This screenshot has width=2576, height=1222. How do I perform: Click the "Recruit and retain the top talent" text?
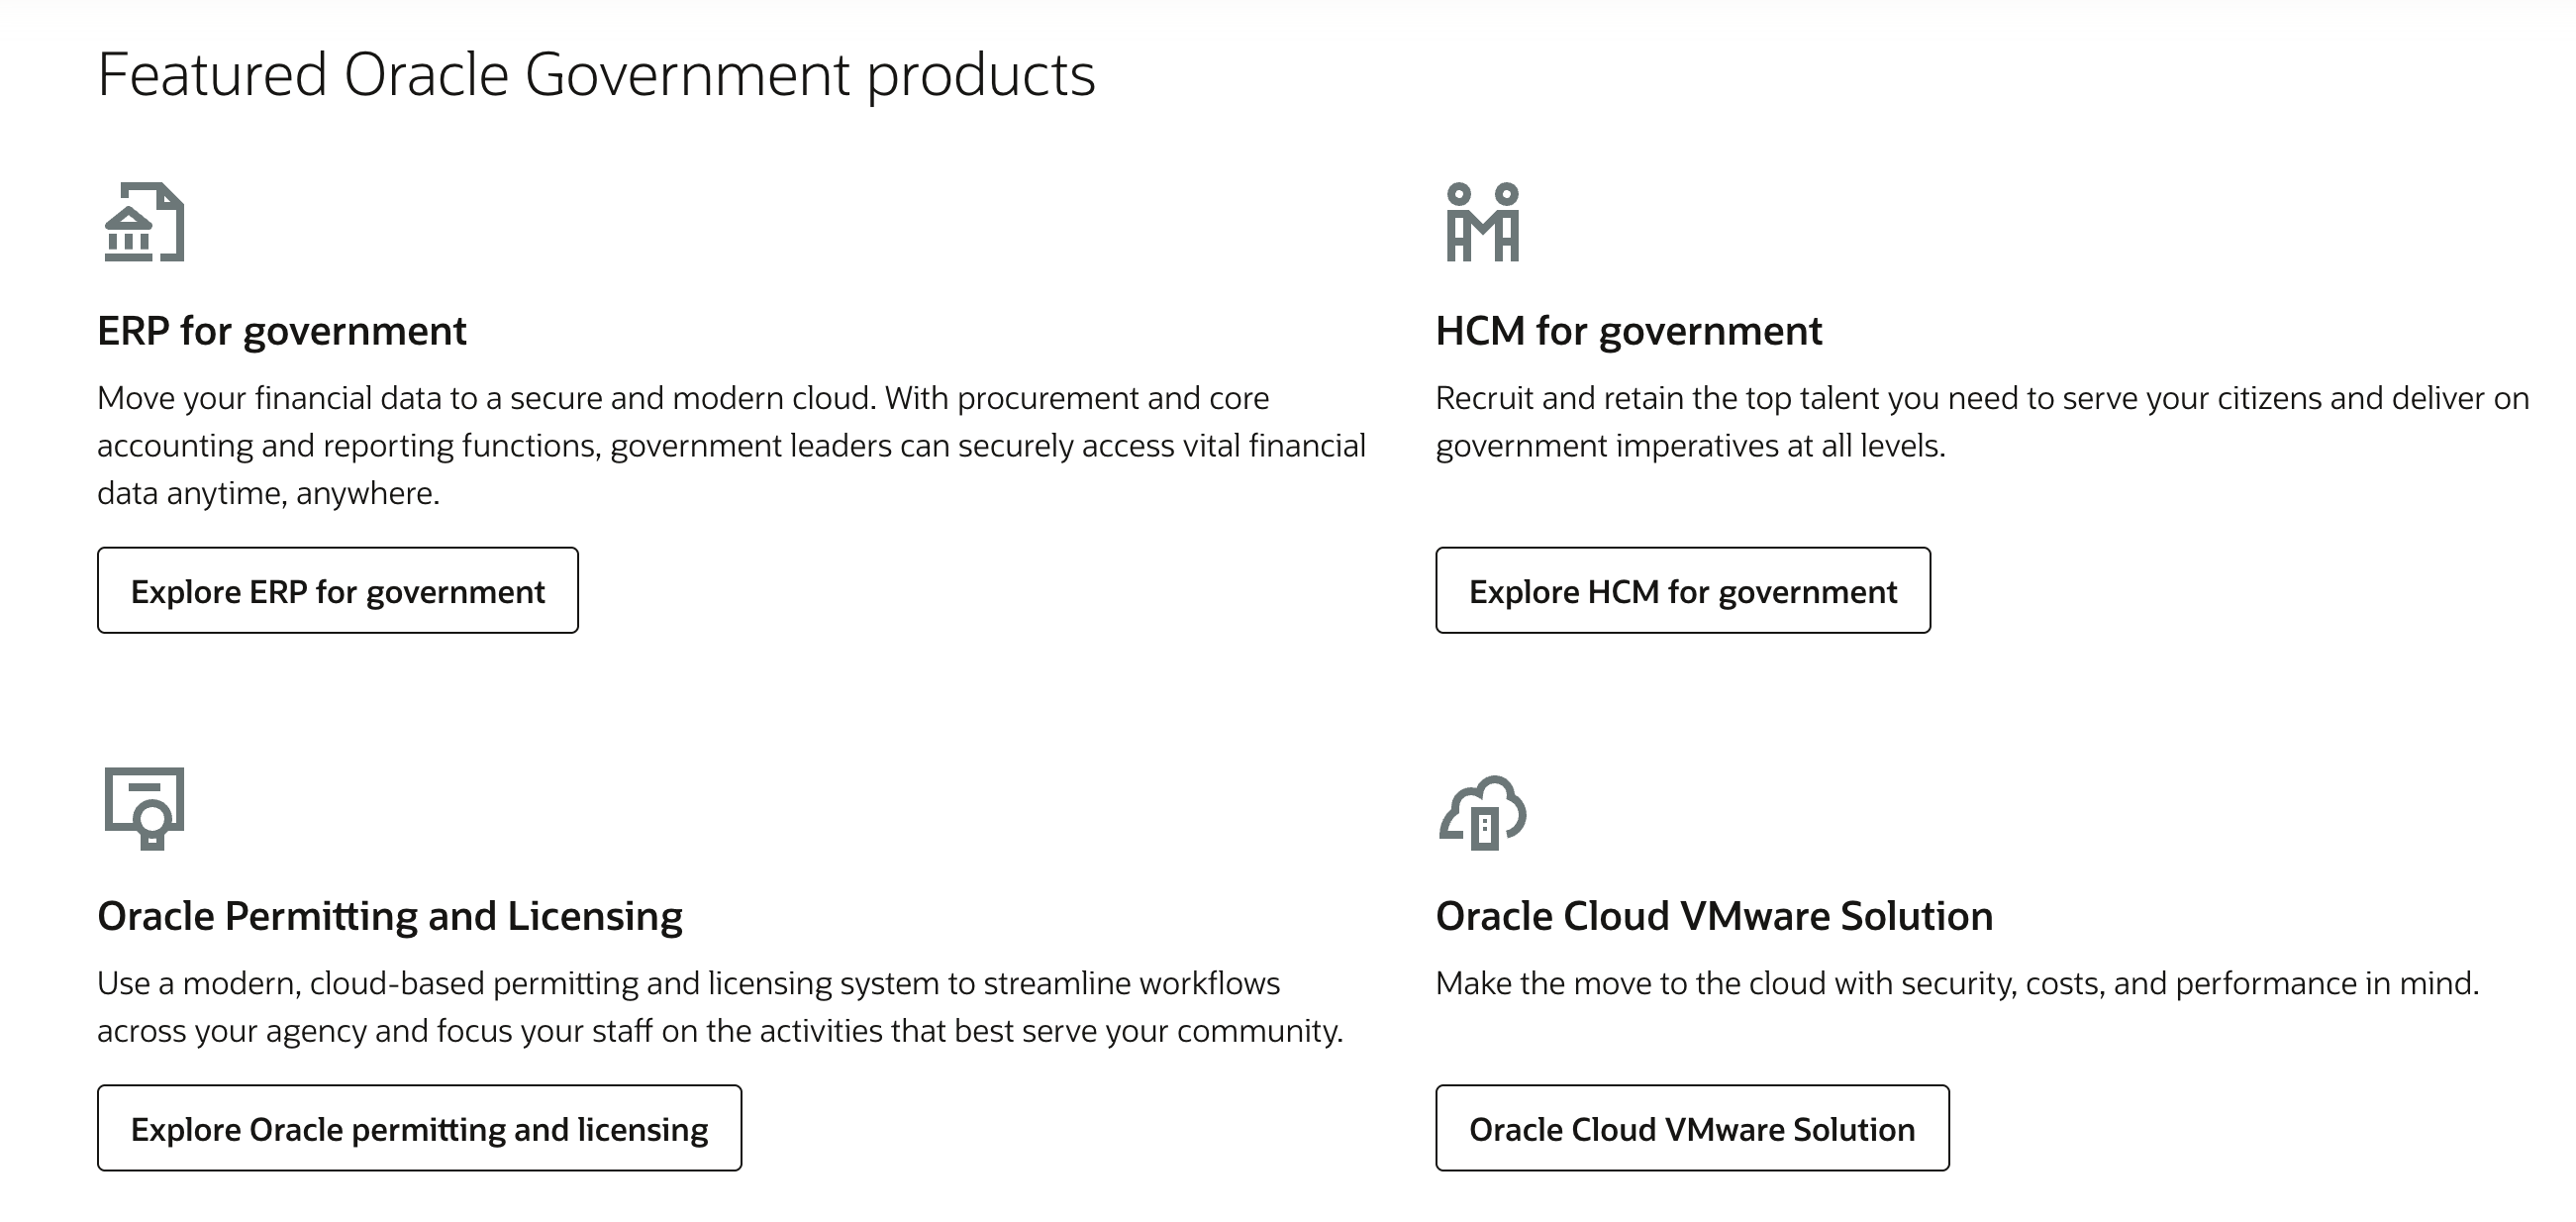tap(1982, 422)
